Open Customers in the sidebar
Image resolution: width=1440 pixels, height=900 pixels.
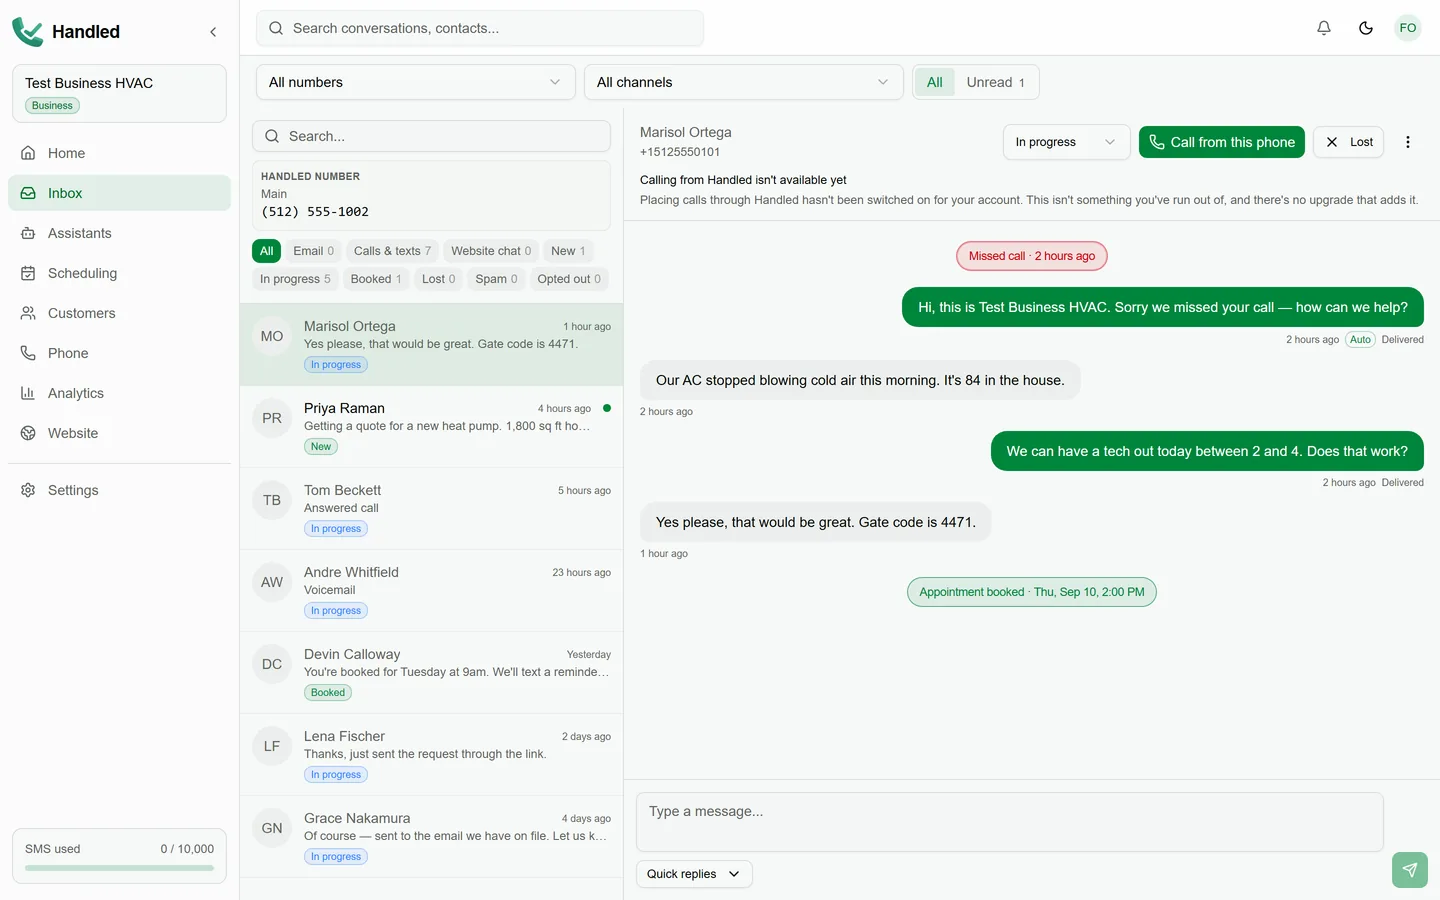[x=119, y=313]
